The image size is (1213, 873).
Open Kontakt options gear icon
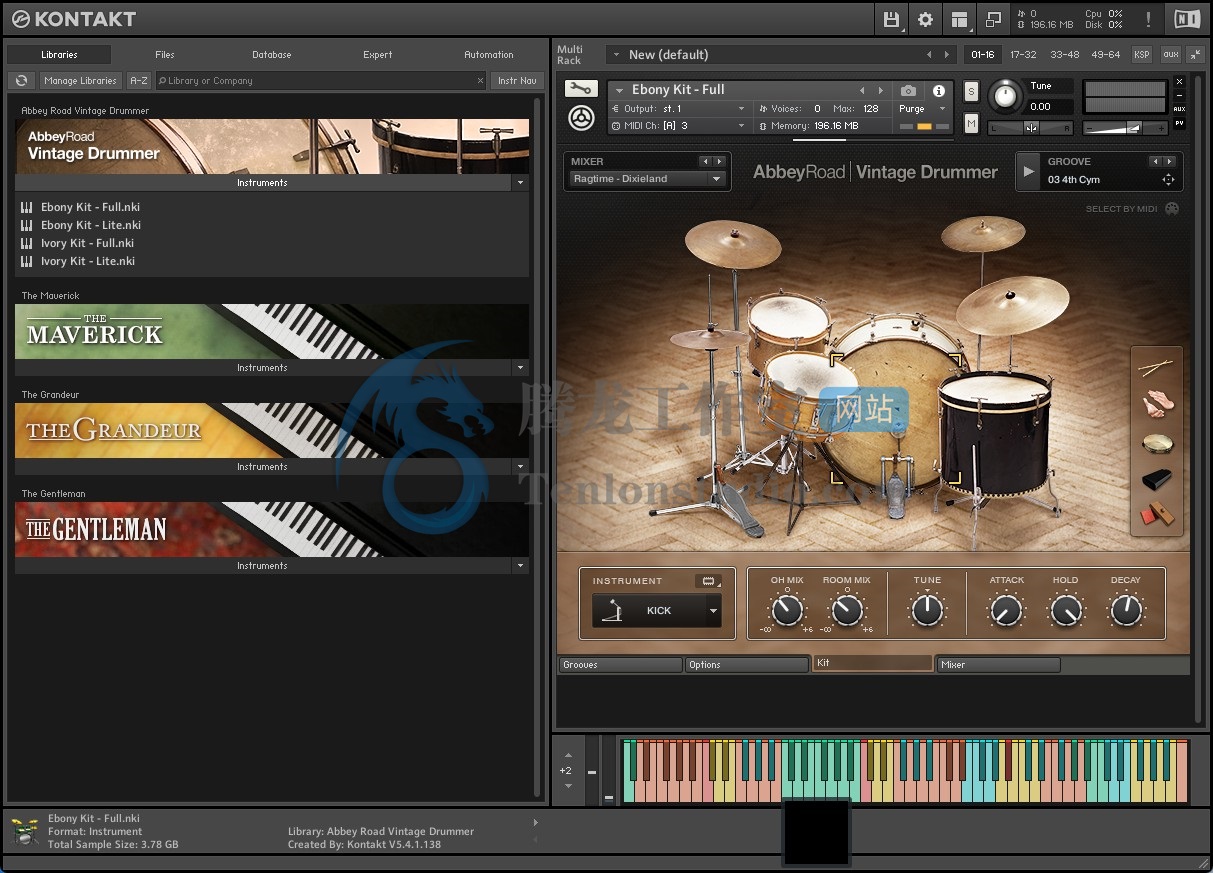(925, 19)
